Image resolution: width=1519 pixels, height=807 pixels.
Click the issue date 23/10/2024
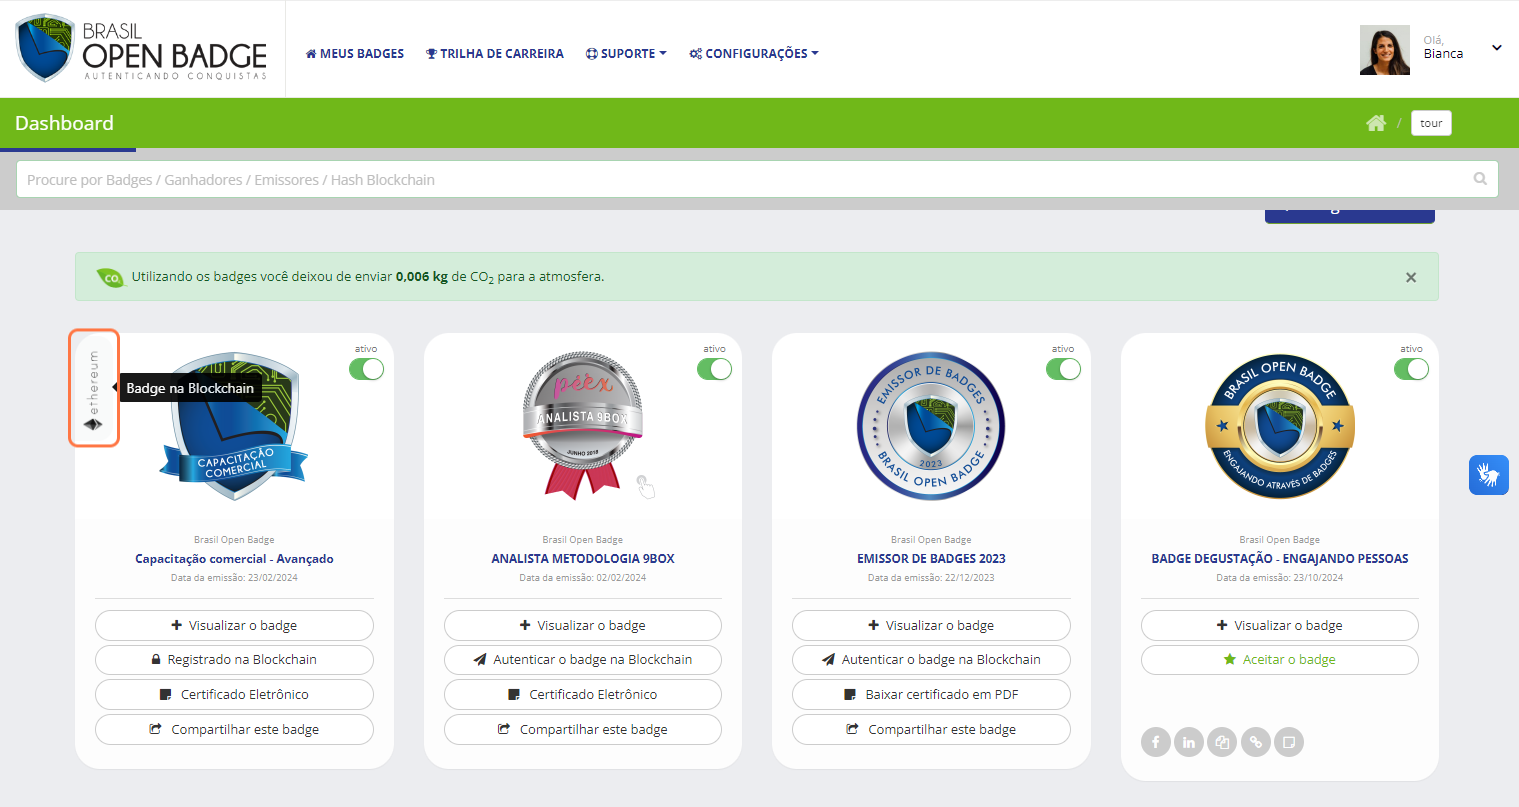(1317, 578)
